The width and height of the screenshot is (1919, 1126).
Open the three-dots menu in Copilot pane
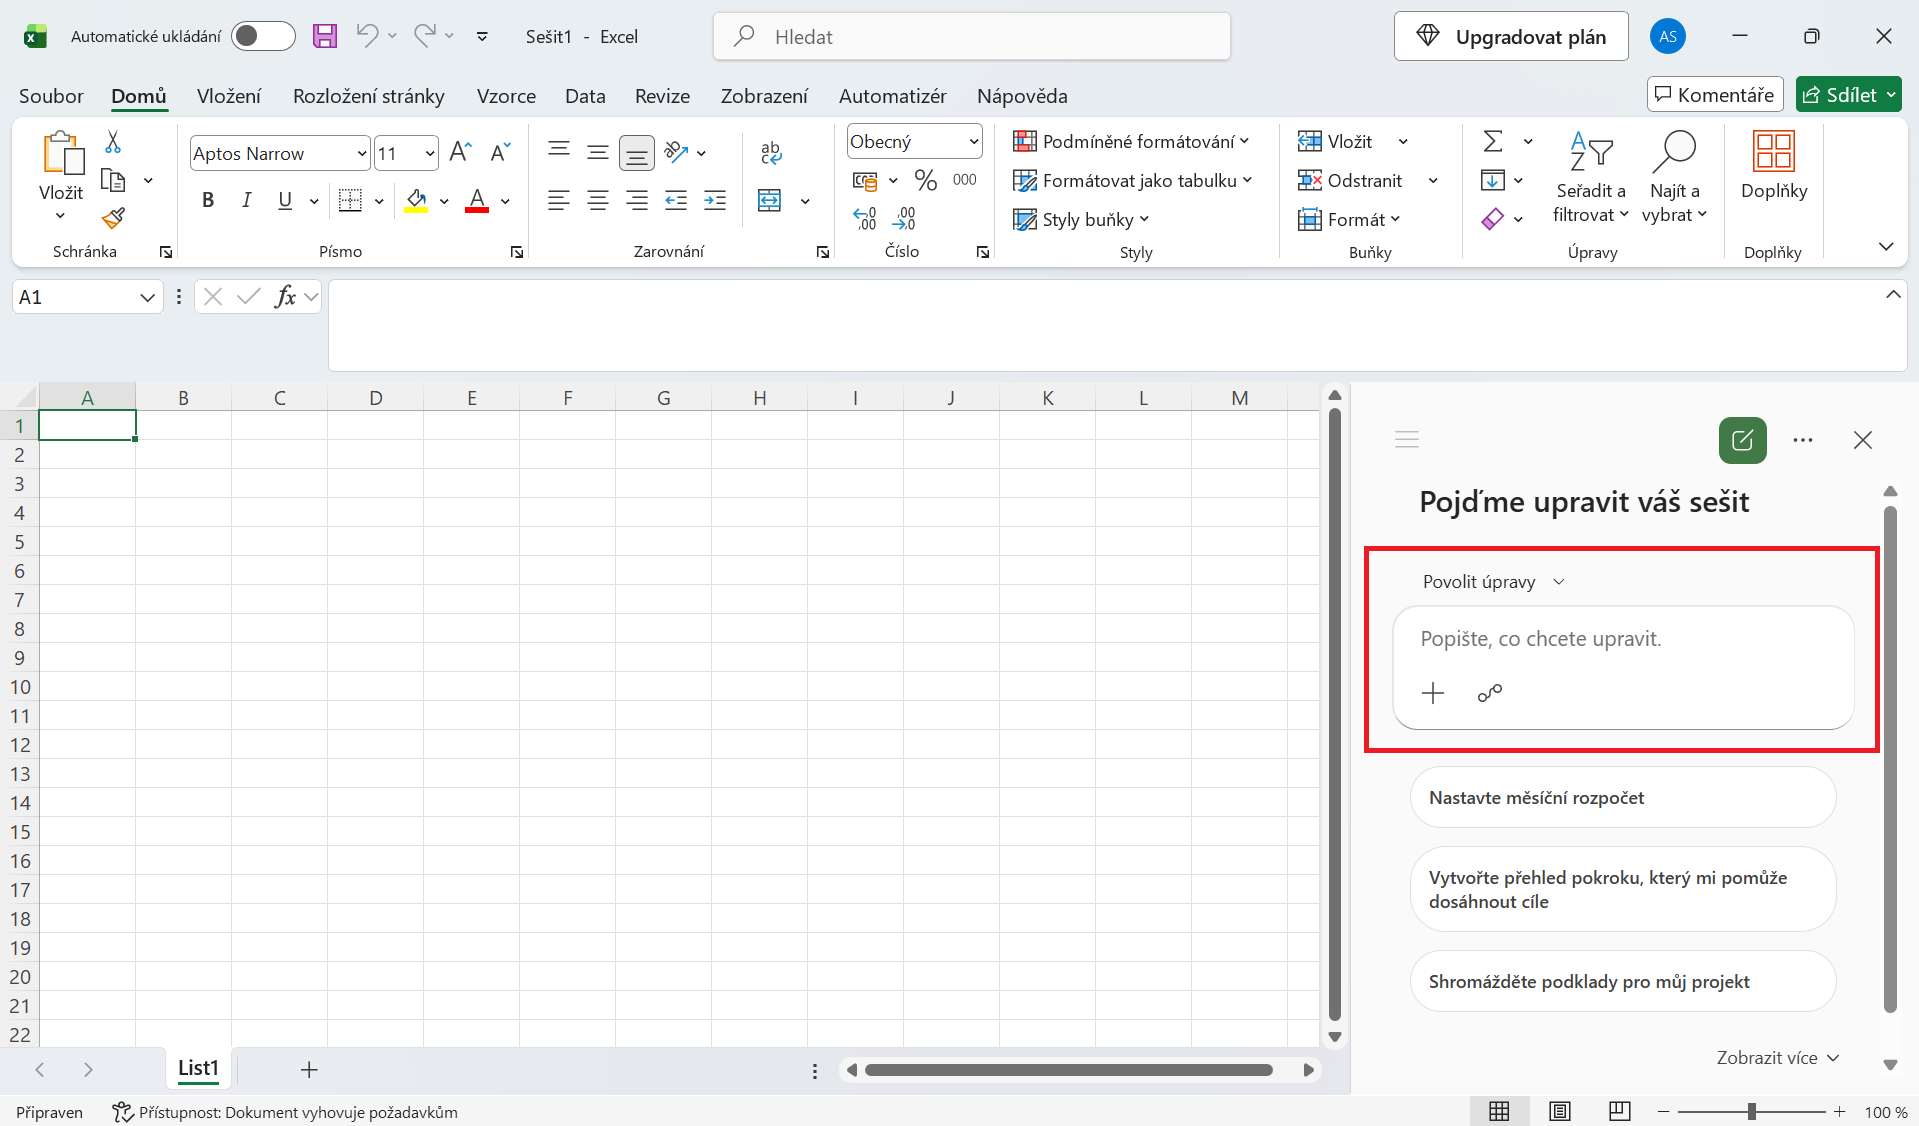click(x=1803, y=440)
